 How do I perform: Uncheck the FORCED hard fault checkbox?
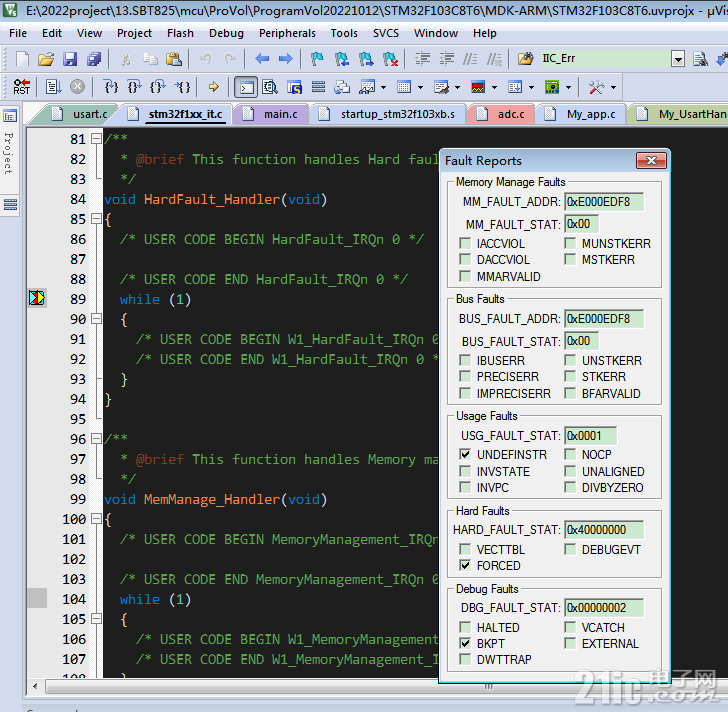tap(465, 565)
